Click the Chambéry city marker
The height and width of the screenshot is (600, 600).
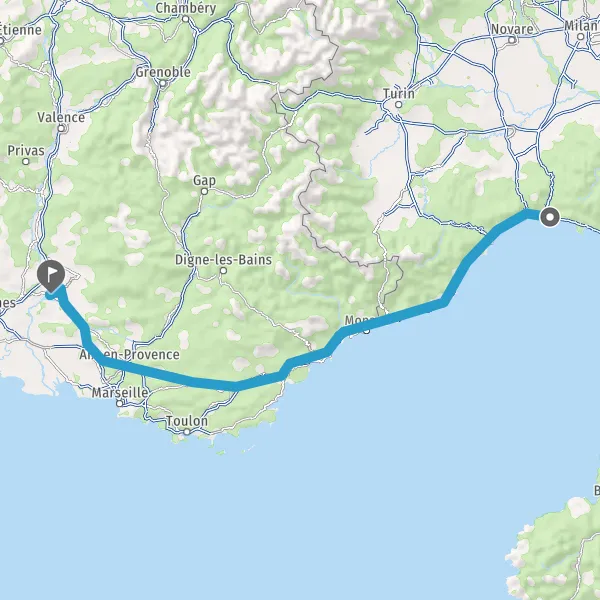pyautogui.click(x=186, y=19)
